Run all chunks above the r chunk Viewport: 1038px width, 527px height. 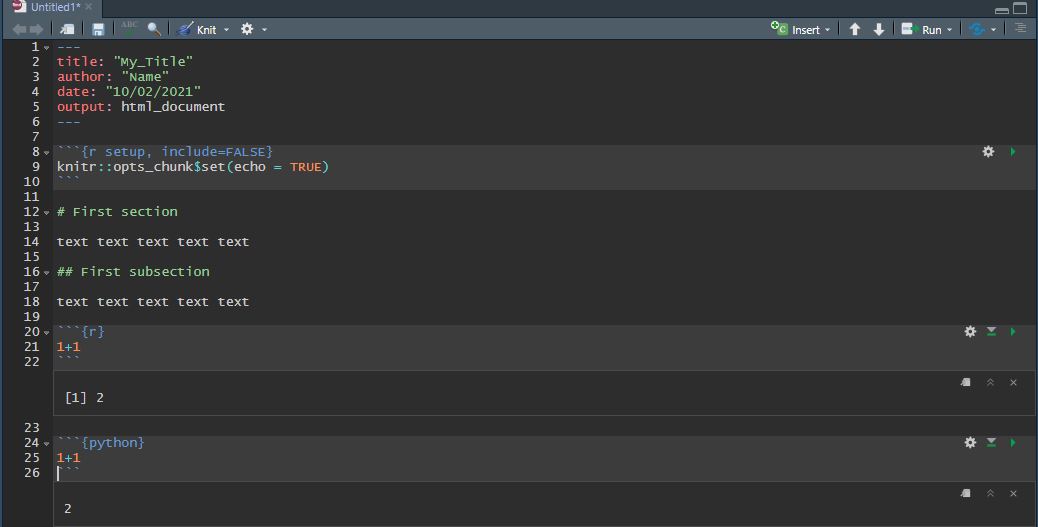pyautogui.click(x=991, y=331)
